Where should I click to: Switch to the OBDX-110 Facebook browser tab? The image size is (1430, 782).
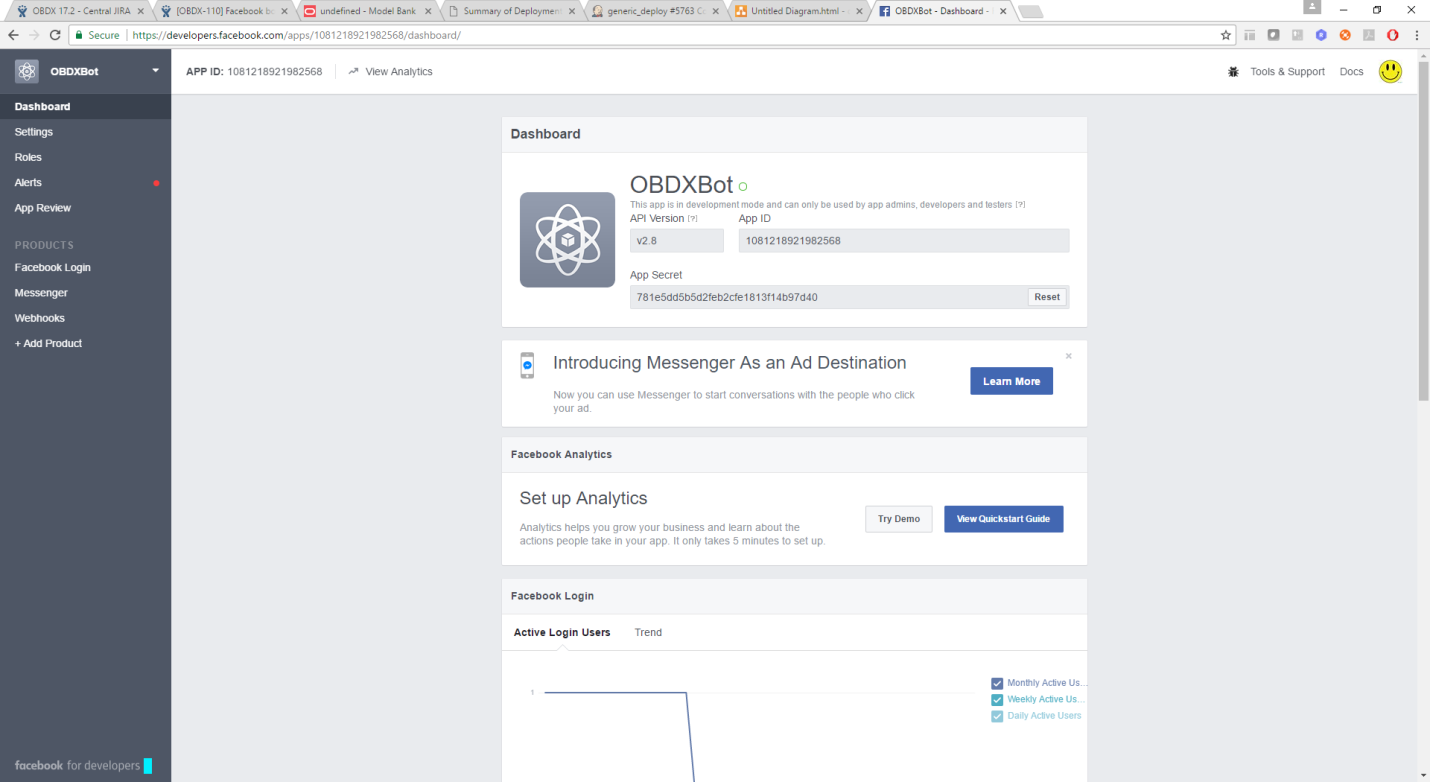(x=222, y=11)
